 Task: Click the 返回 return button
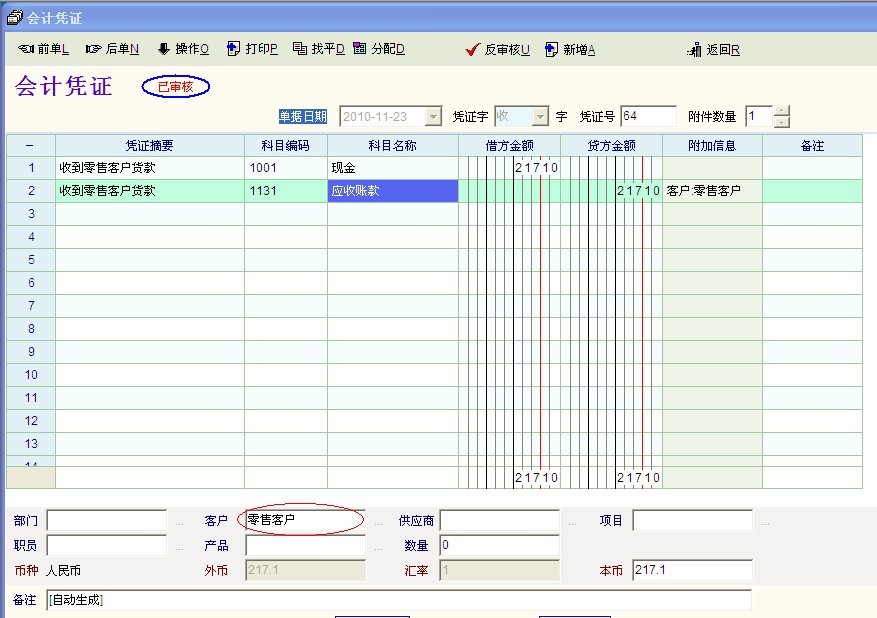pos(714,49)
